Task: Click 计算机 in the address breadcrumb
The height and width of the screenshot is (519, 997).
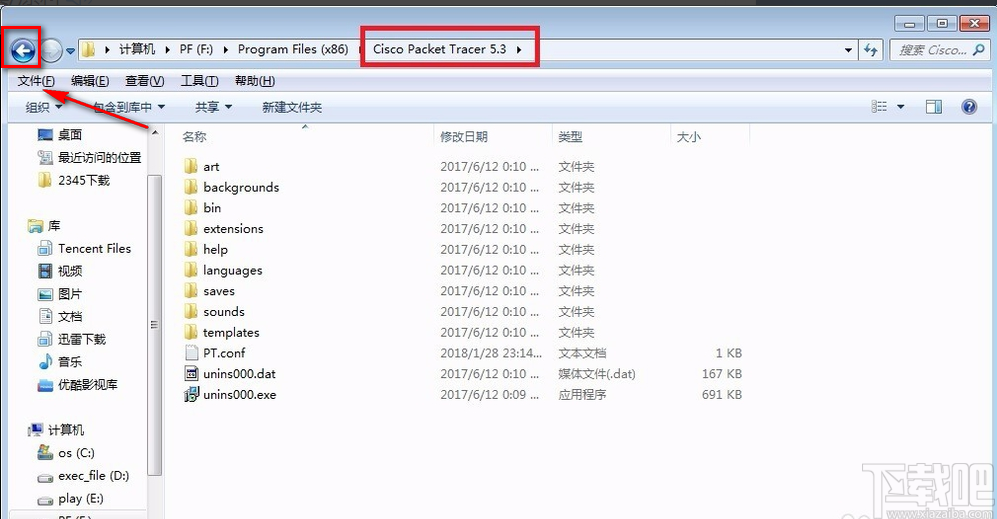Action: (x=137, y=49)
